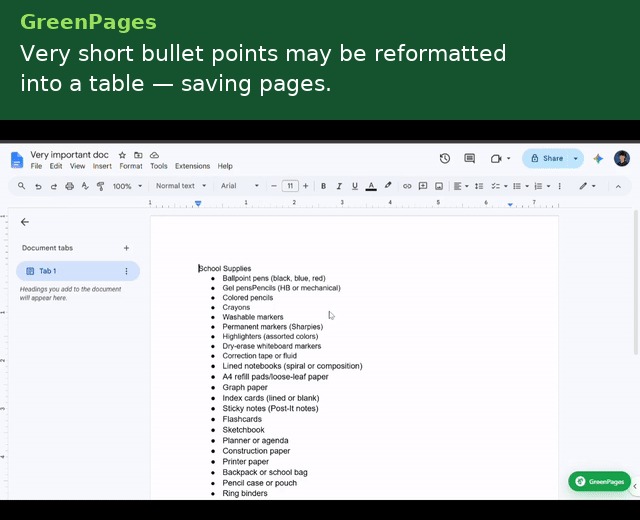640x520 pixels.
Task: Click the left indent ruler marker
Action: (x=198, y=203)
